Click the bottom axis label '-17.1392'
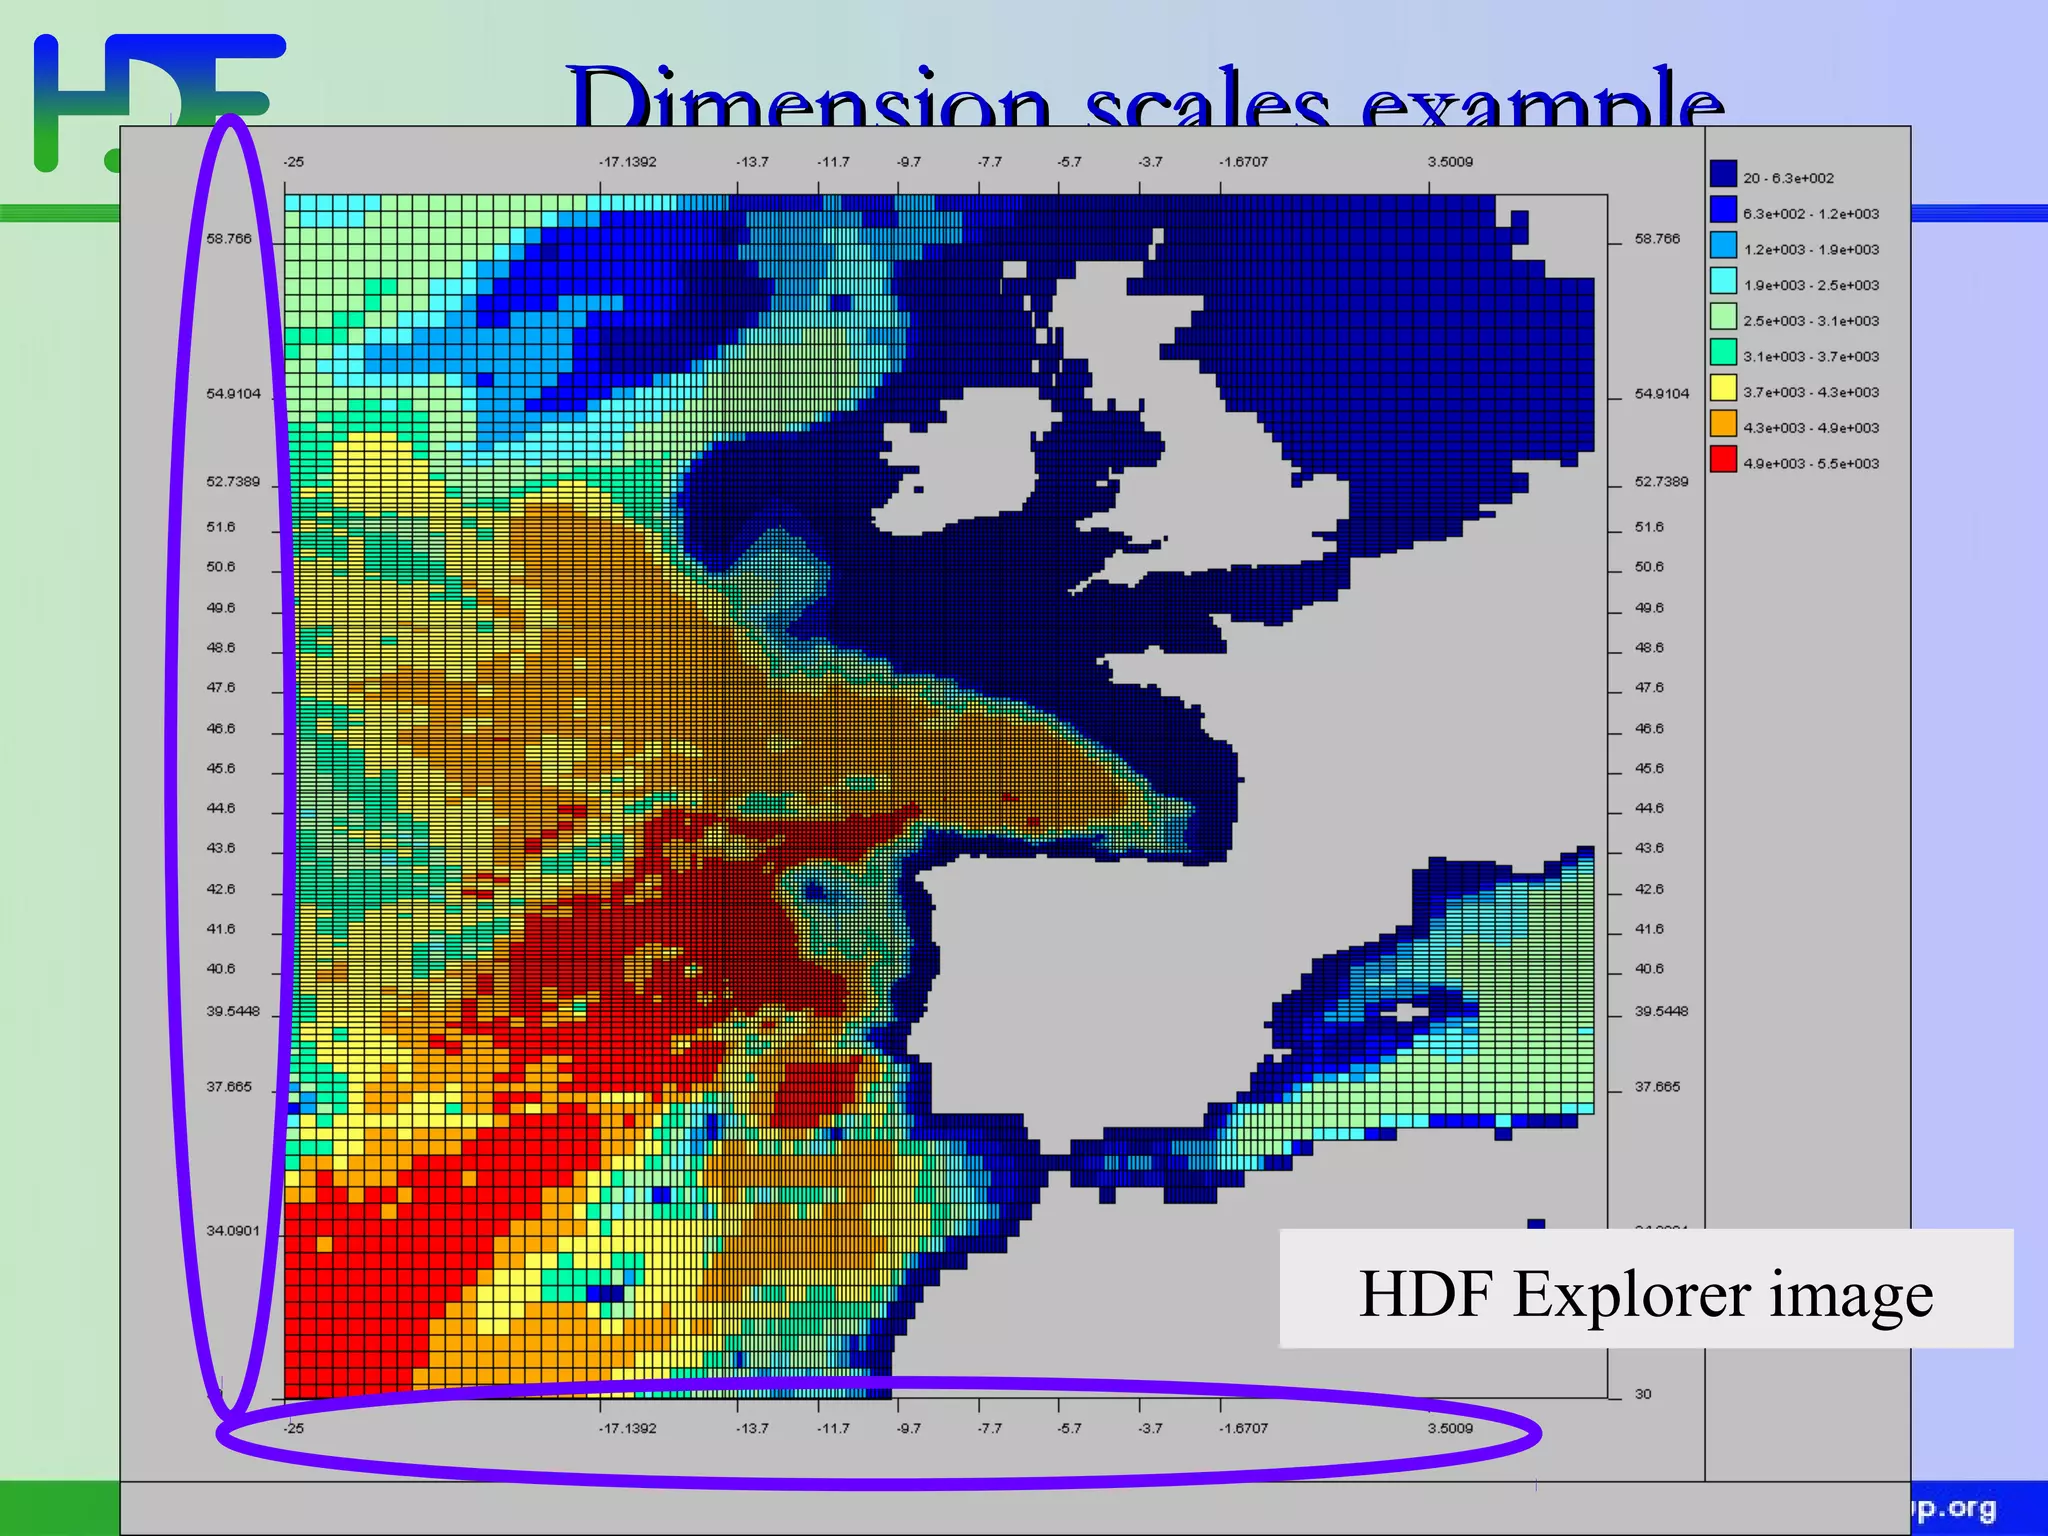The height and width of the screenshot is (1536, 2048). (x=628, y=1428)
